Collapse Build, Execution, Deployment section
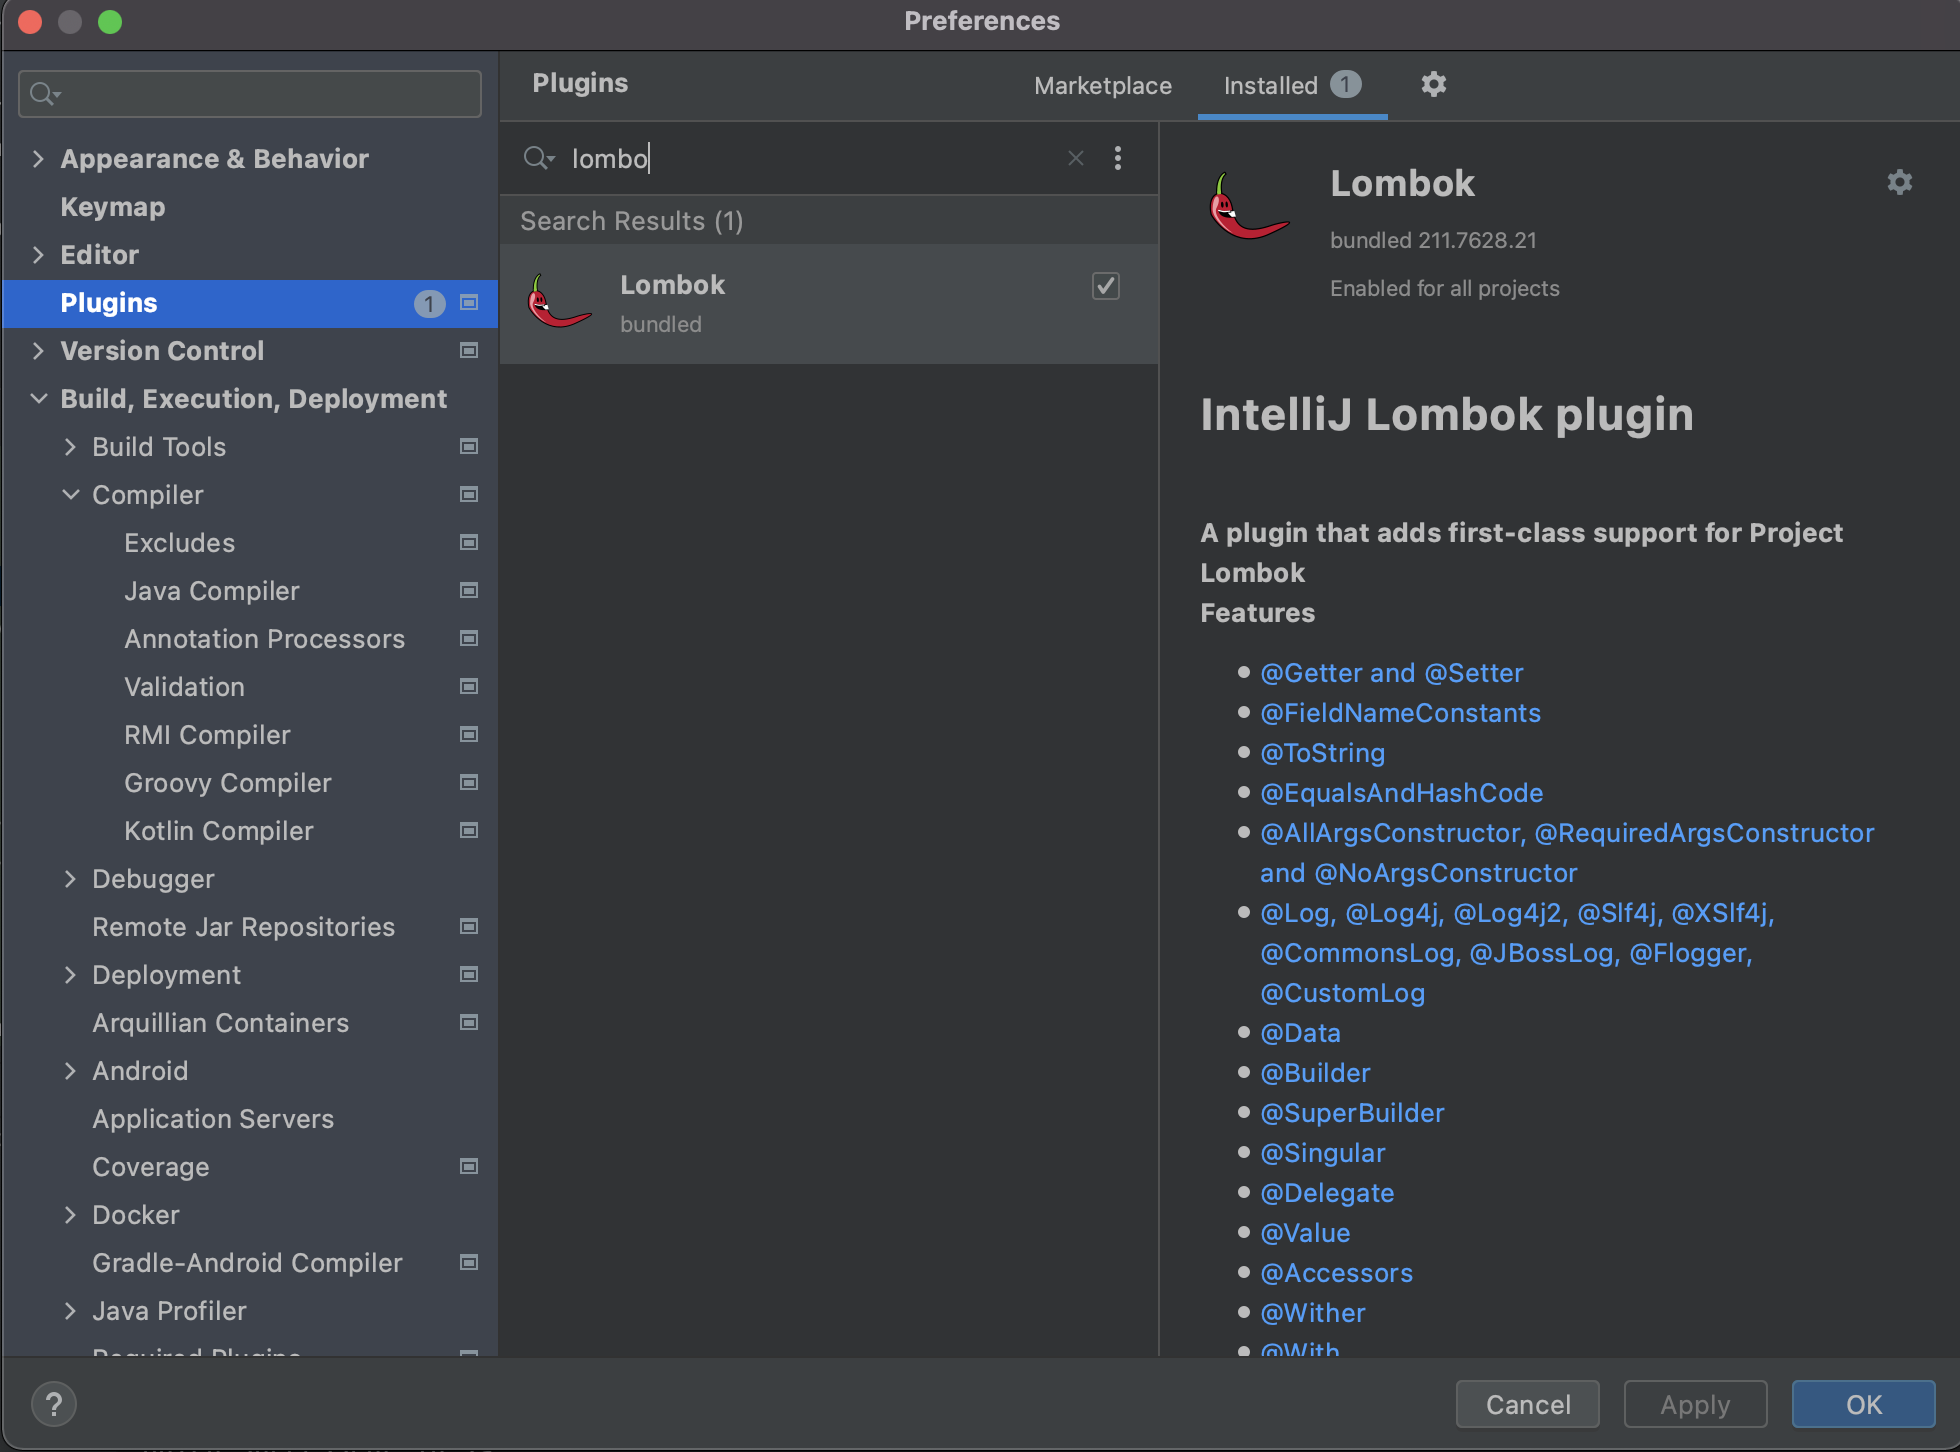The width and height of the screenshot is (1960, 1452). (x=38, y=398)
